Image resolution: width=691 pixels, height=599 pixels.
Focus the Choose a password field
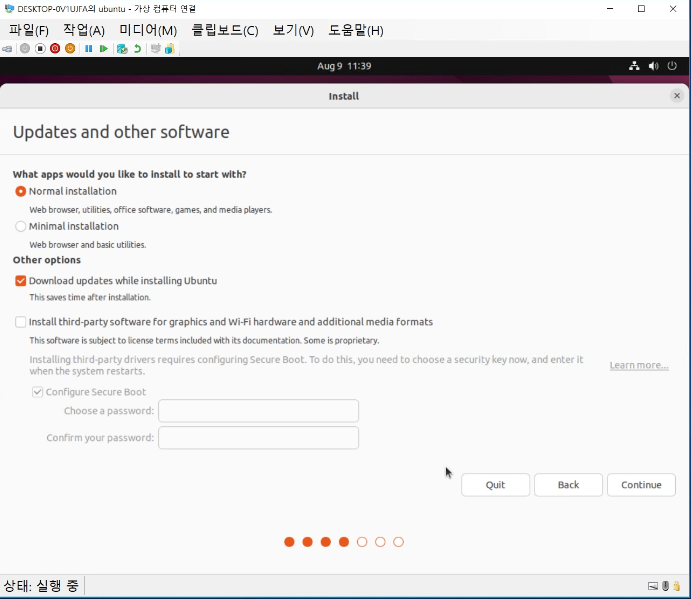pyautogui.click(x=258, y=411)
